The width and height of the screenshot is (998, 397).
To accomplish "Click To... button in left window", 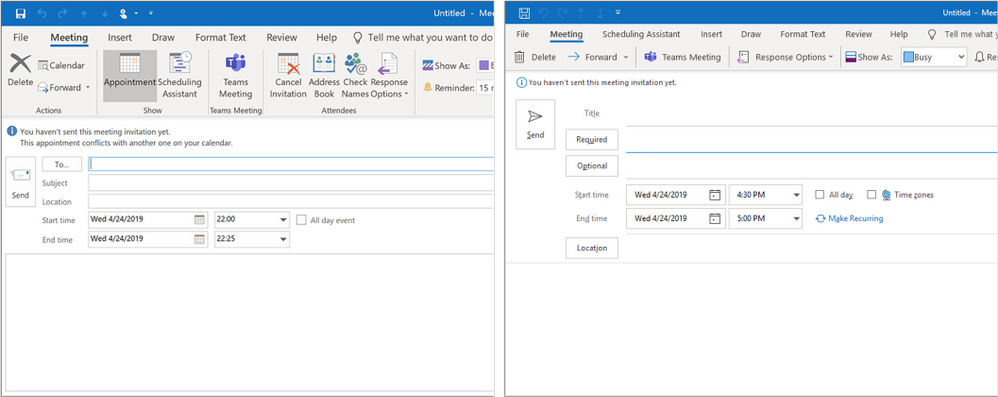I will coord(62,164).
